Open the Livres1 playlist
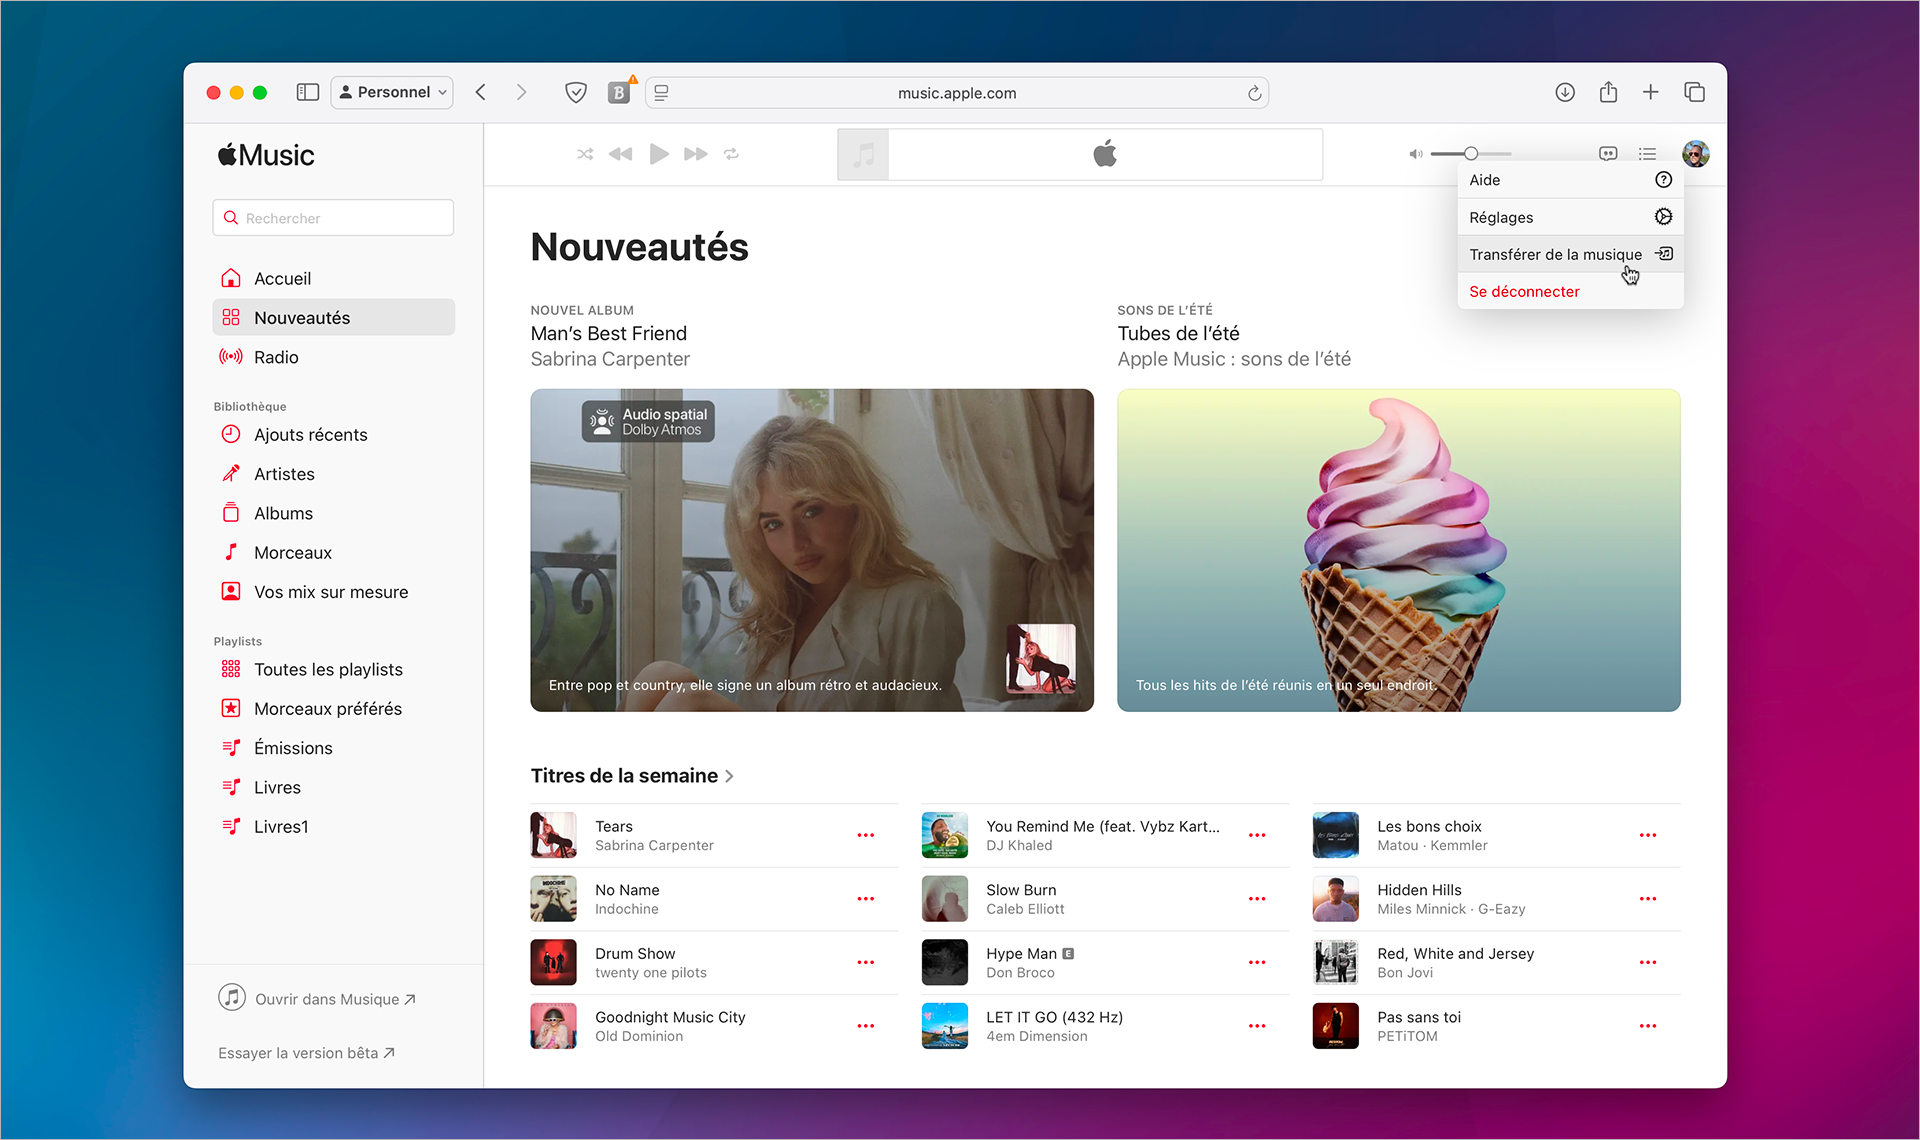 coord(333,827)
